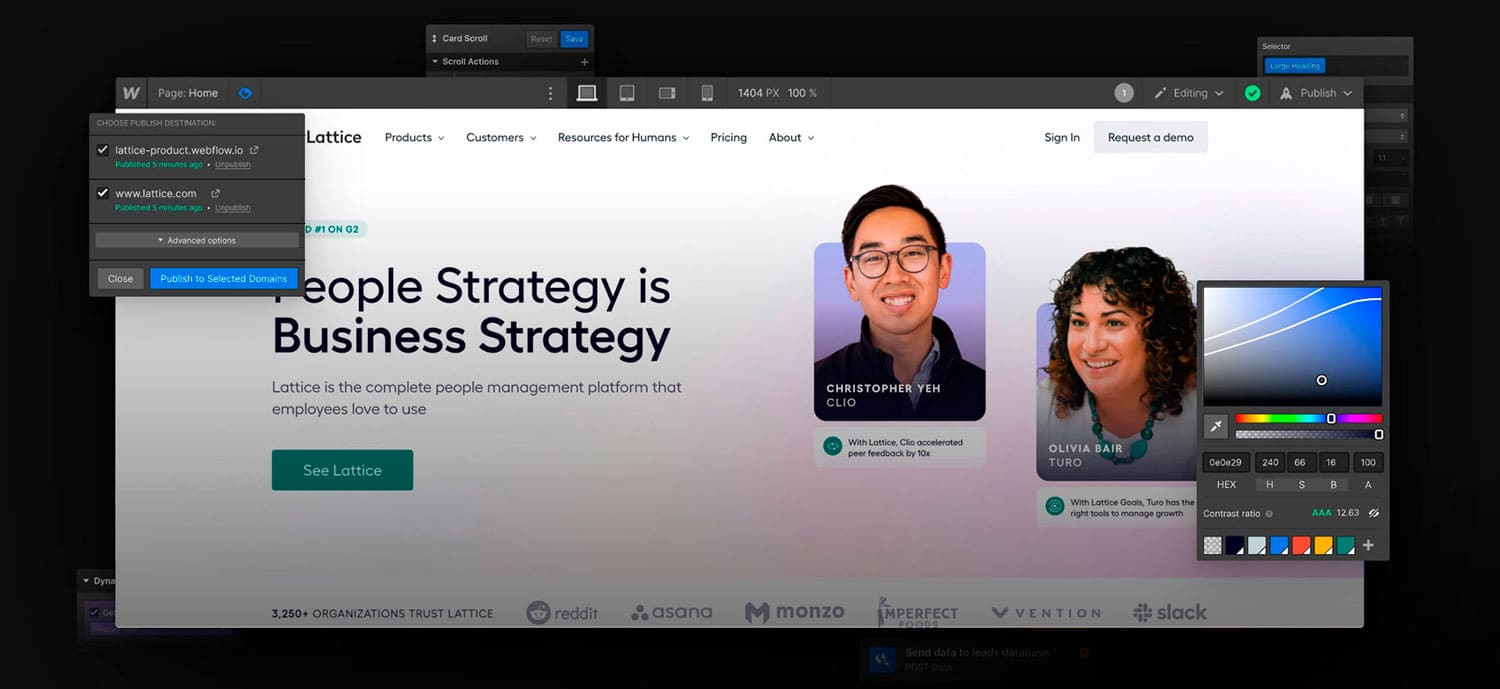The height and width of the screenshot is (689, 1500).
Task: Activate the eyedropper in the color picker
Action: click(x=1216, y=426)
